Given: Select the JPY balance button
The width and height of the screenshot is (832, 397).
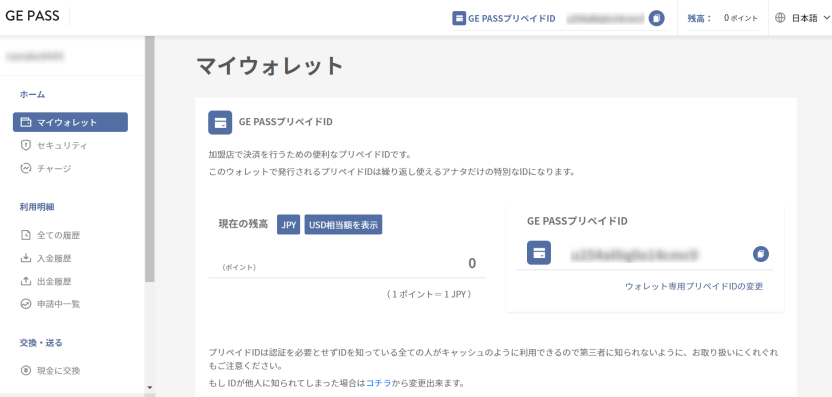Looking at the screenshot, I should click(x=289, y=225).
